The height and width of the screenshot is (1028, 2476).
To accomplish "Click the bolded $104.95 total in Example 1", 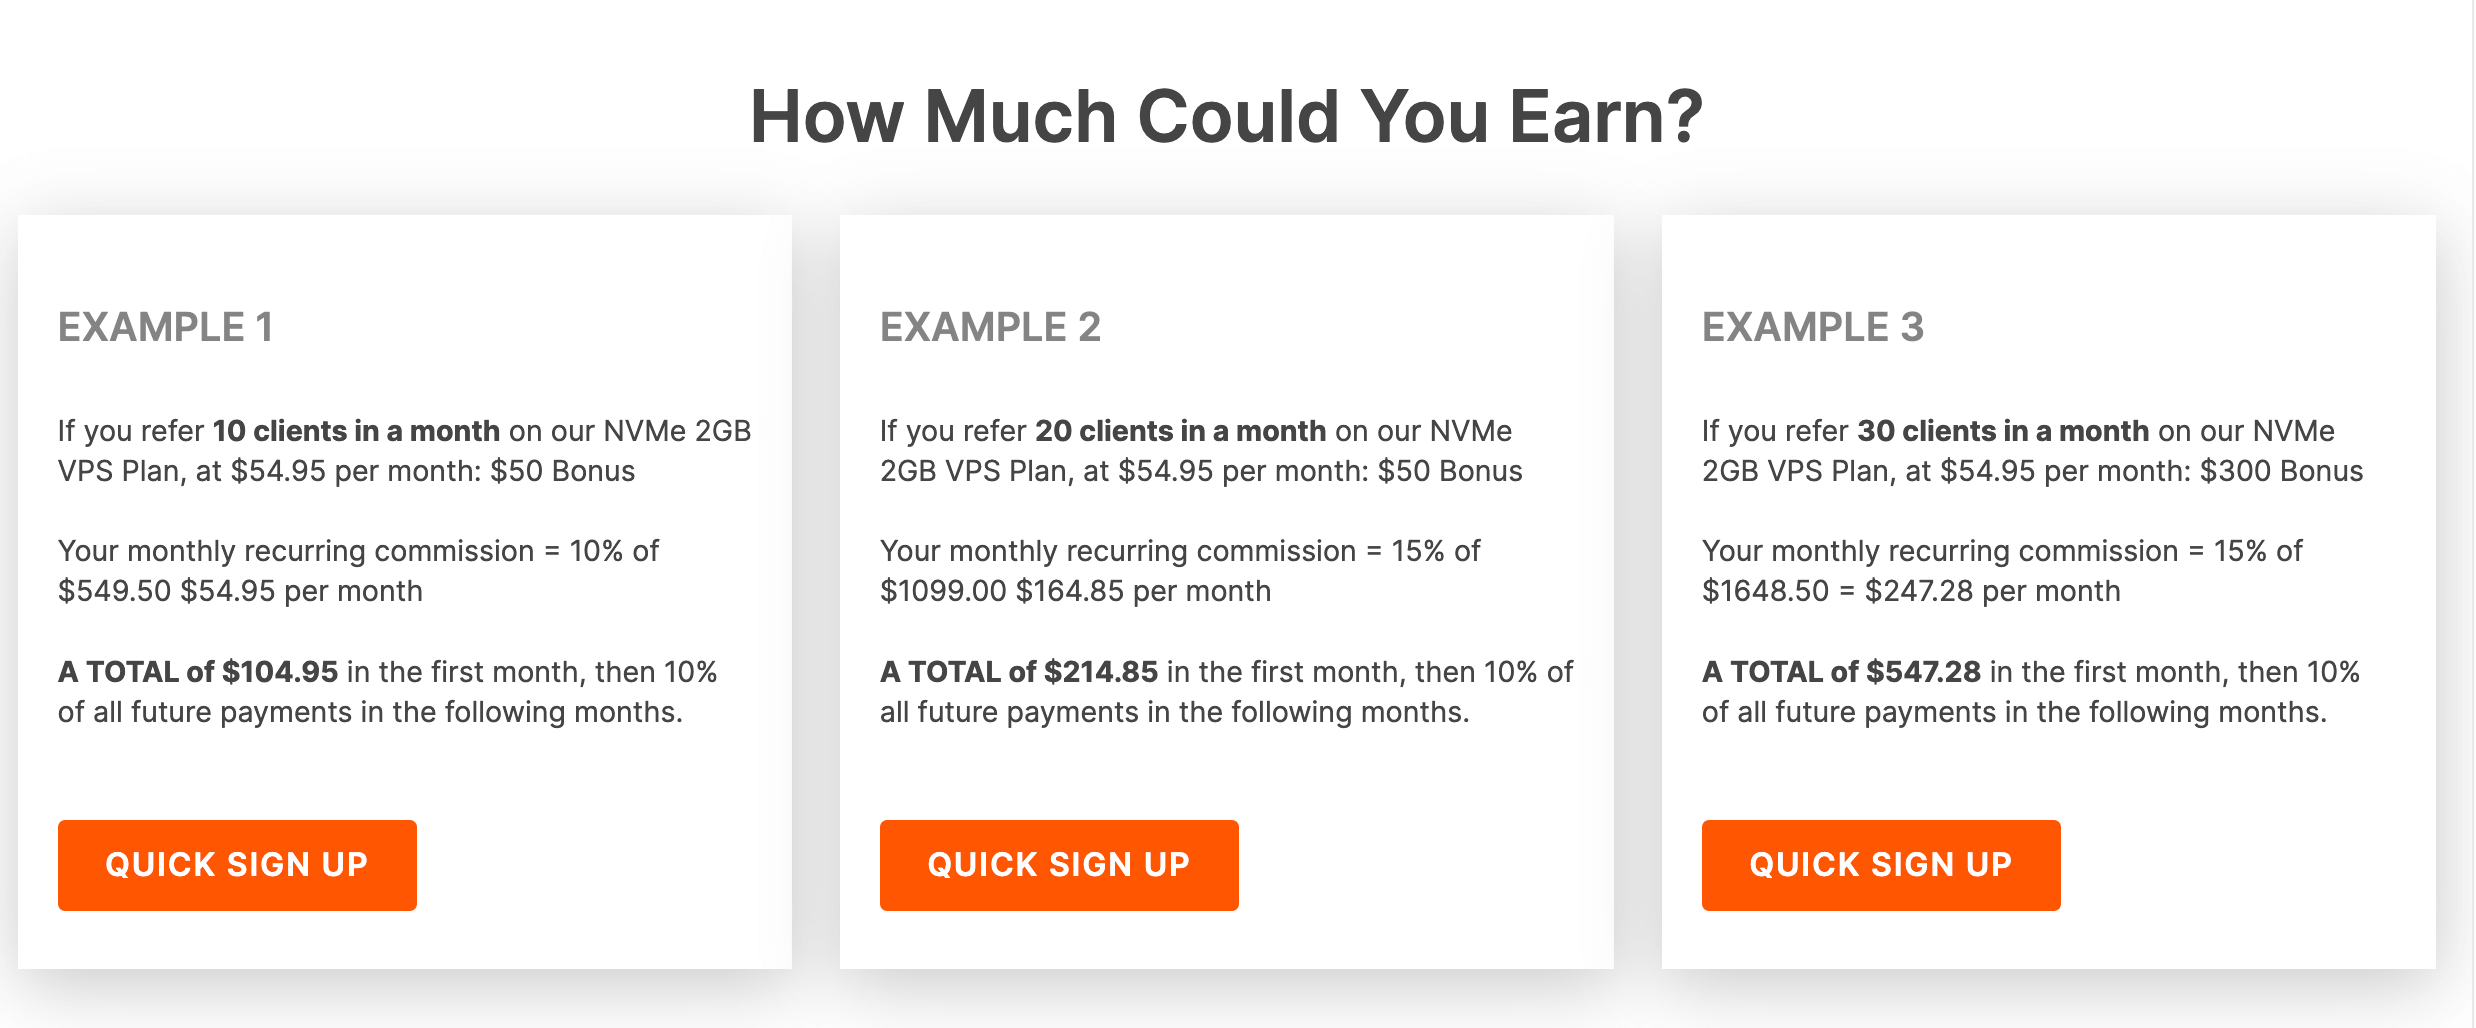I will click(x=280, y=671).
